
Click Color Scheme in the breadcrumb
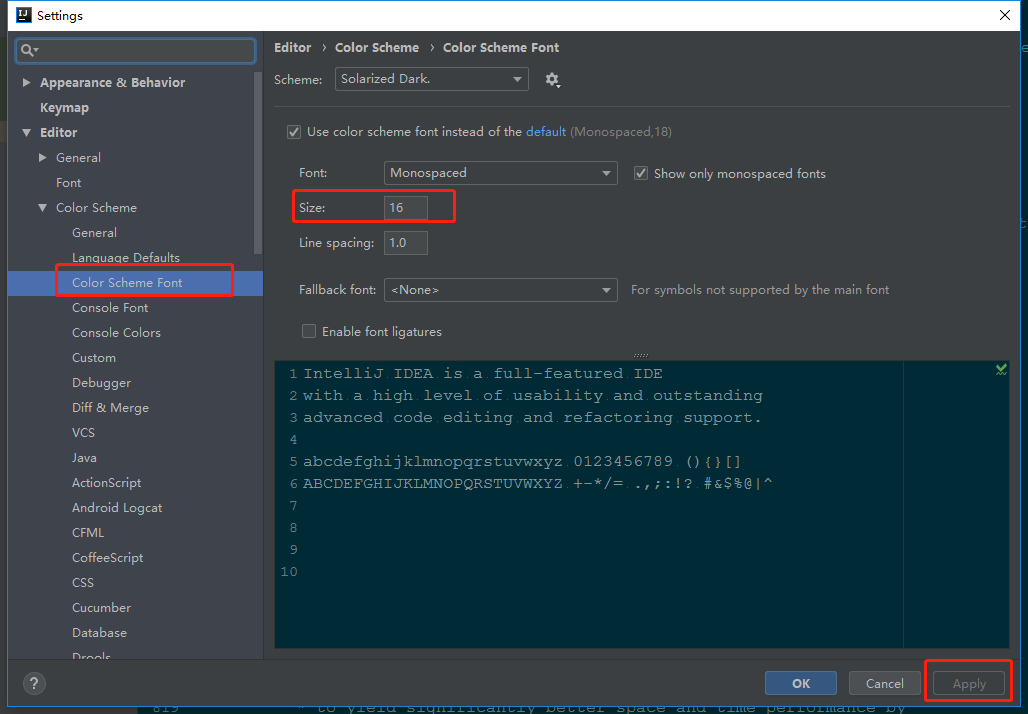pos(377,47)
